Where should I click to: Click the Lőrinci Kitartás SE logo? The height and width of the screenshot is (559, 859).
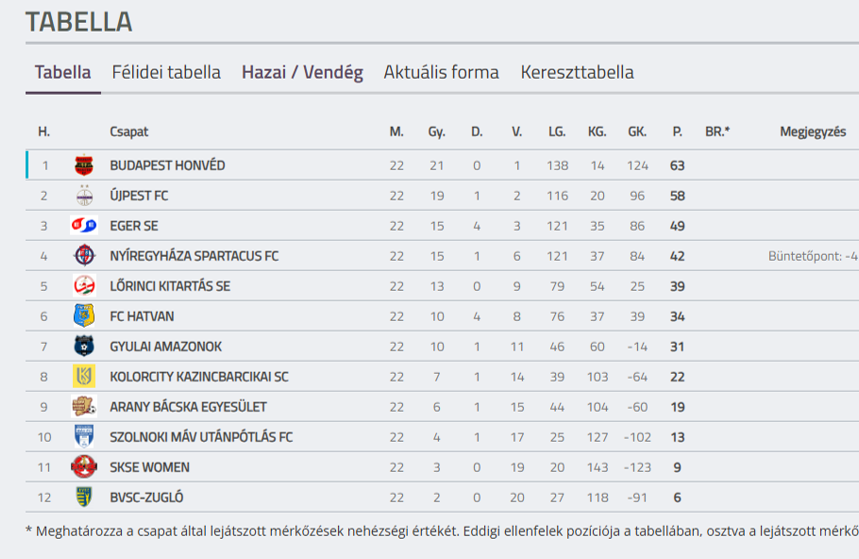click(x=84, y=286)
